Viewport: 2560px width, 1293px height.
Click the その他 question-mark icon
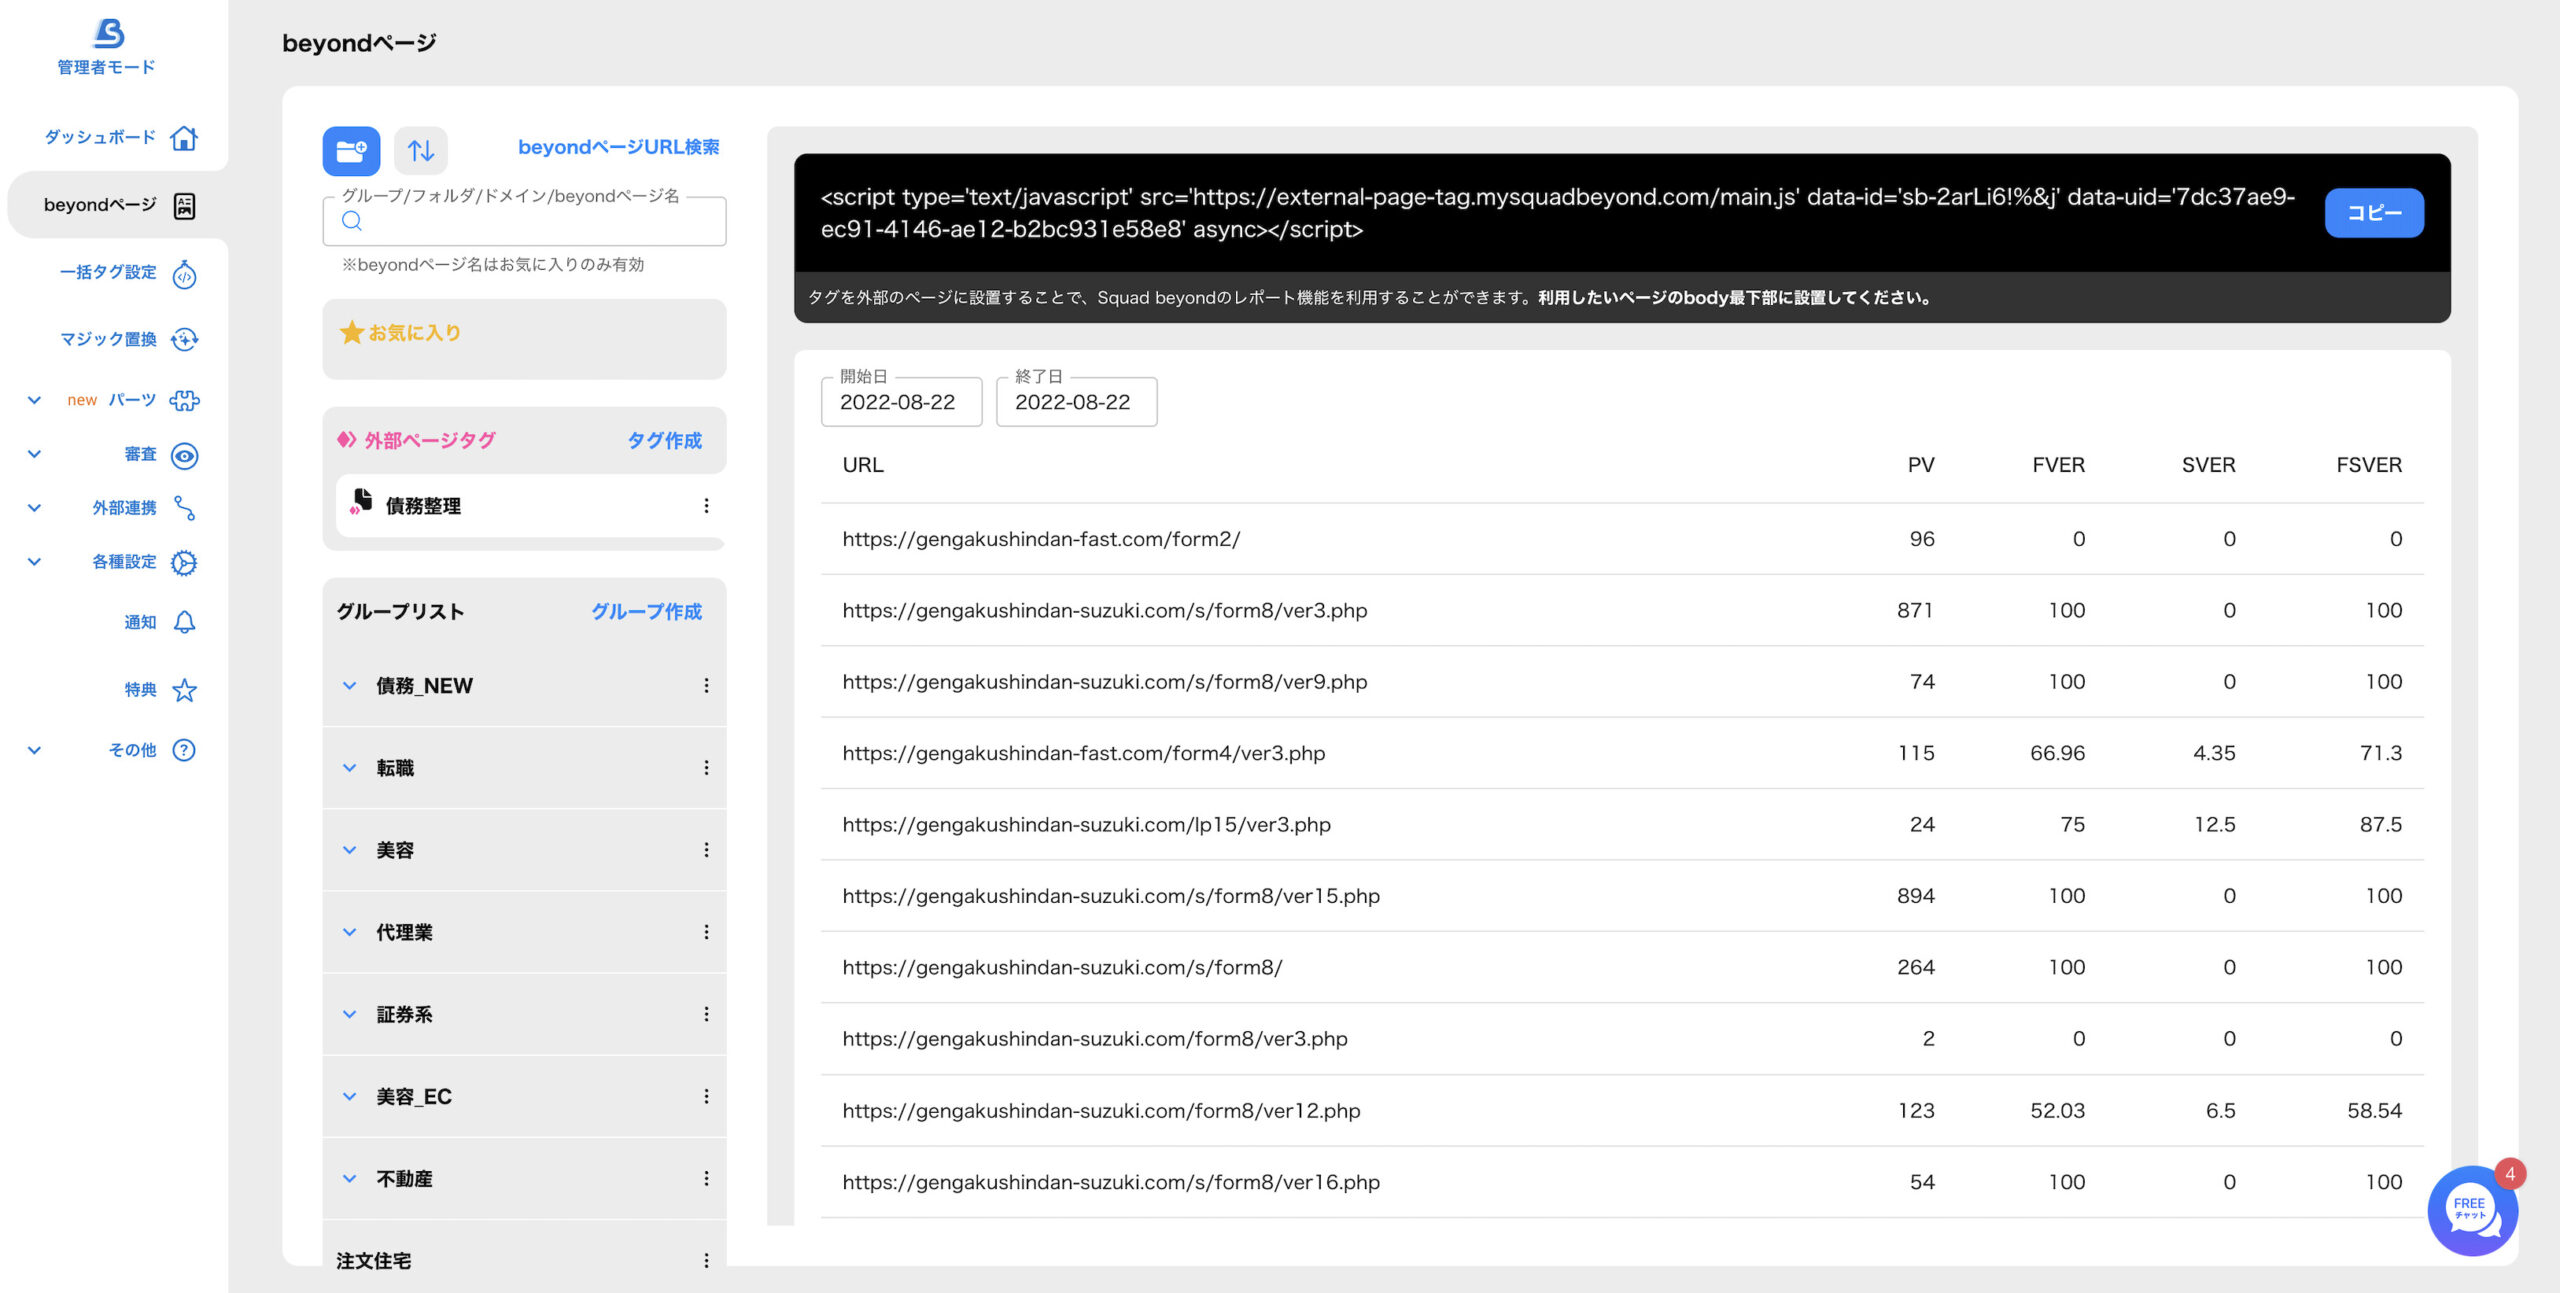[184, 750]
